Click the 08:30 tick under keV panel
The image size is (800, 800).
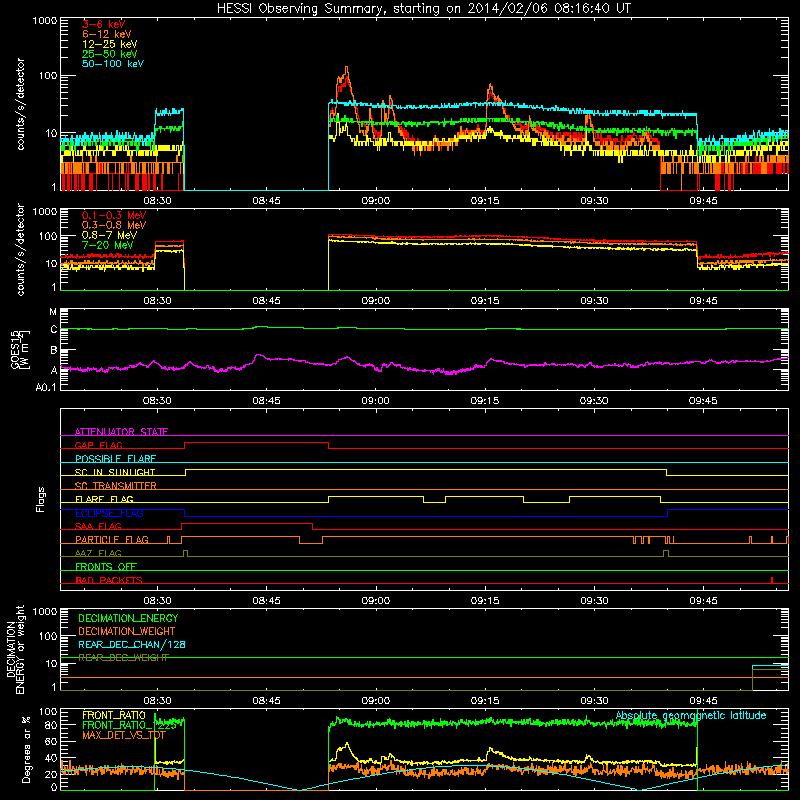click(x=157, y=201)
